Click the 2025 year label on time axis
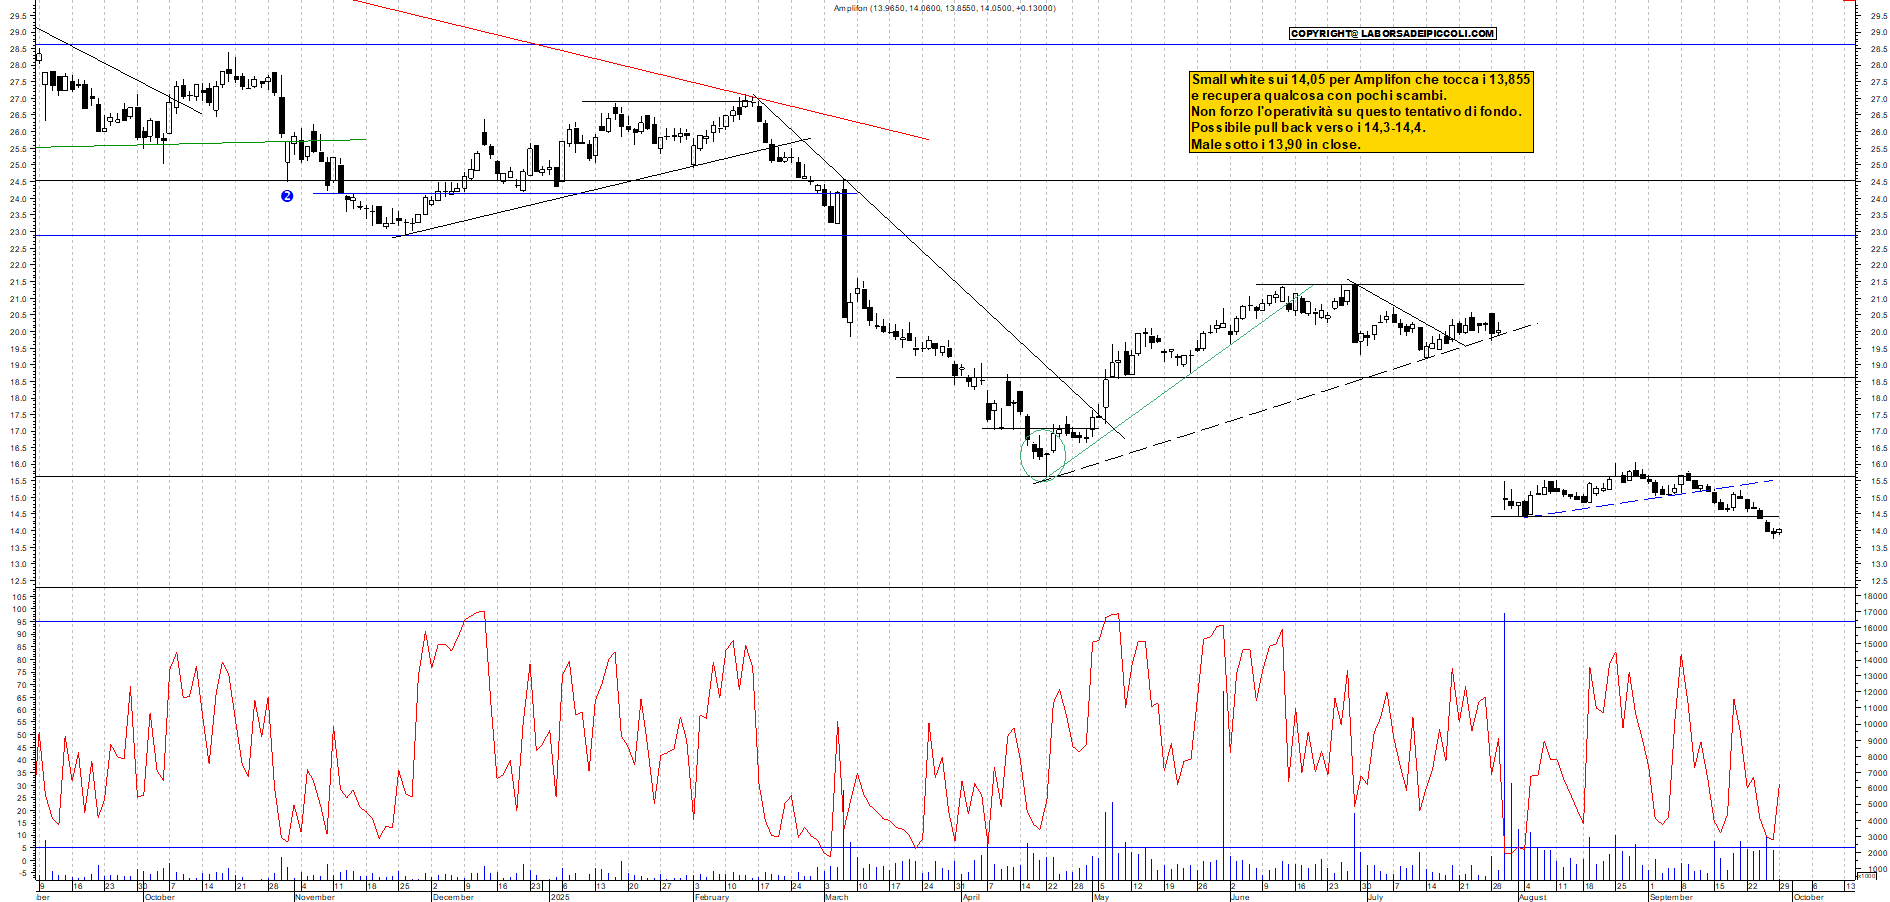 coord(559,897)
